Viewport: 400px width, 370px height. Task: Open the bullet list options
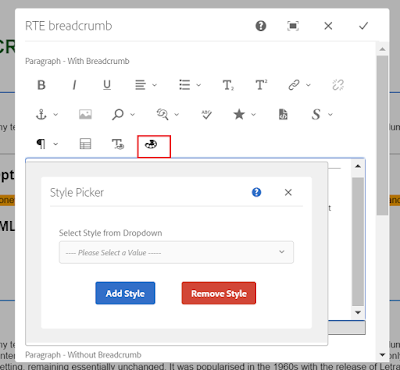point(189,85)
